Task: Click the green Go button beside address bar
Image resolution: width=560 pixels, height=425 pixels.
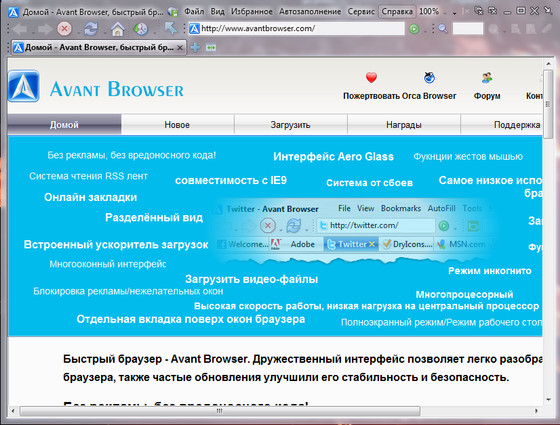Action: tap(414, 29)
